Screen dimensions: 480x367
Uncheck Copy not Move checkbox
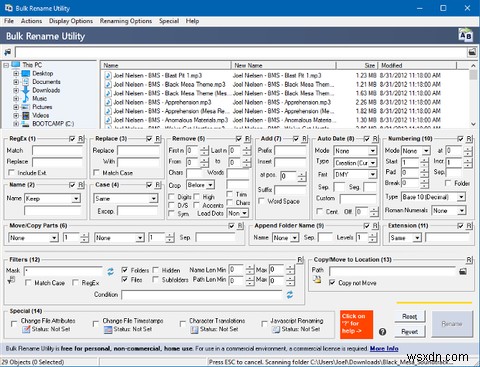tap(332, 283)
